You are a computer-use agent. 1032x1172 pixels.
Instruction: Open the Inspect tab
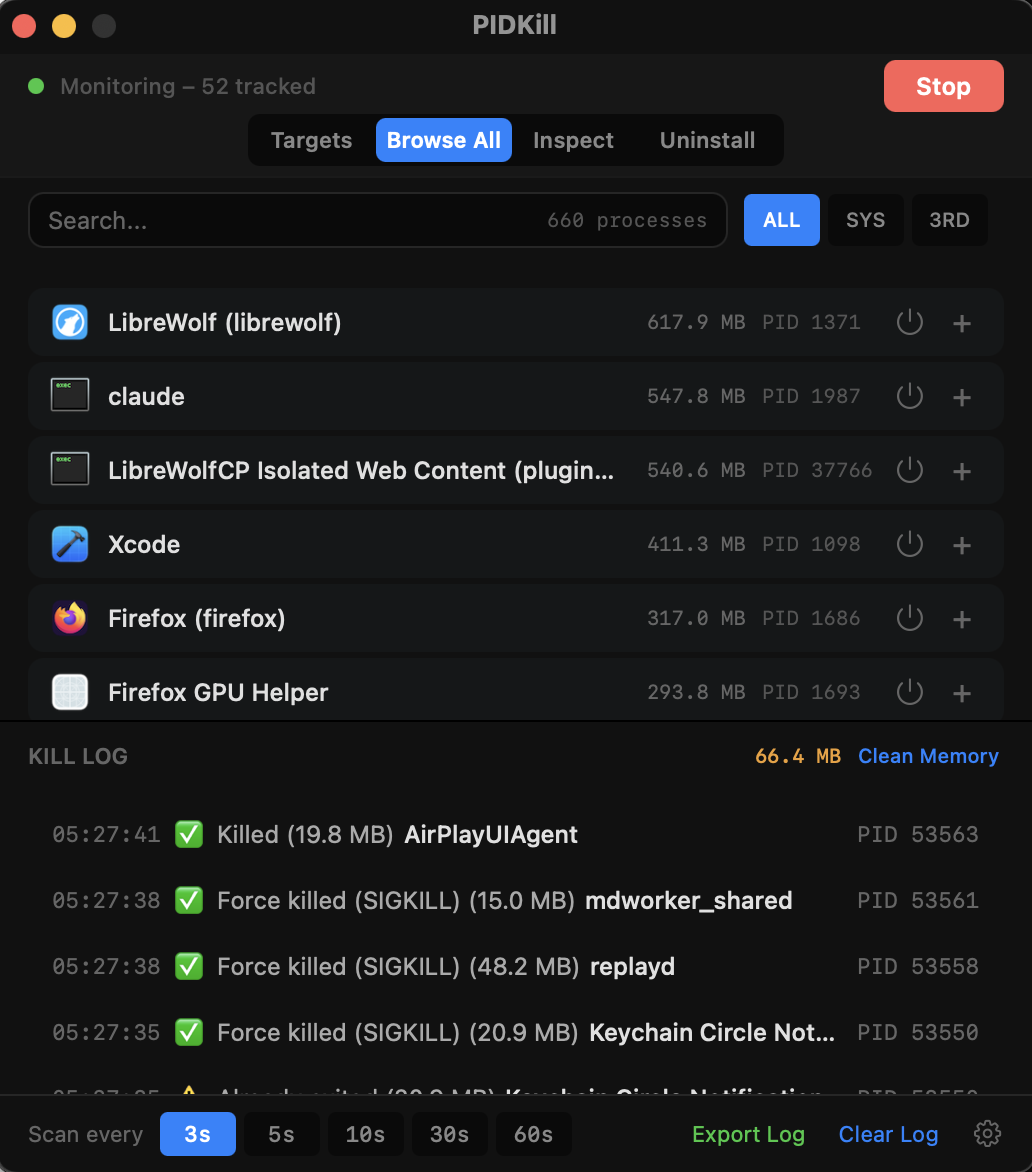pyautogui.click(x=573, y=140)
